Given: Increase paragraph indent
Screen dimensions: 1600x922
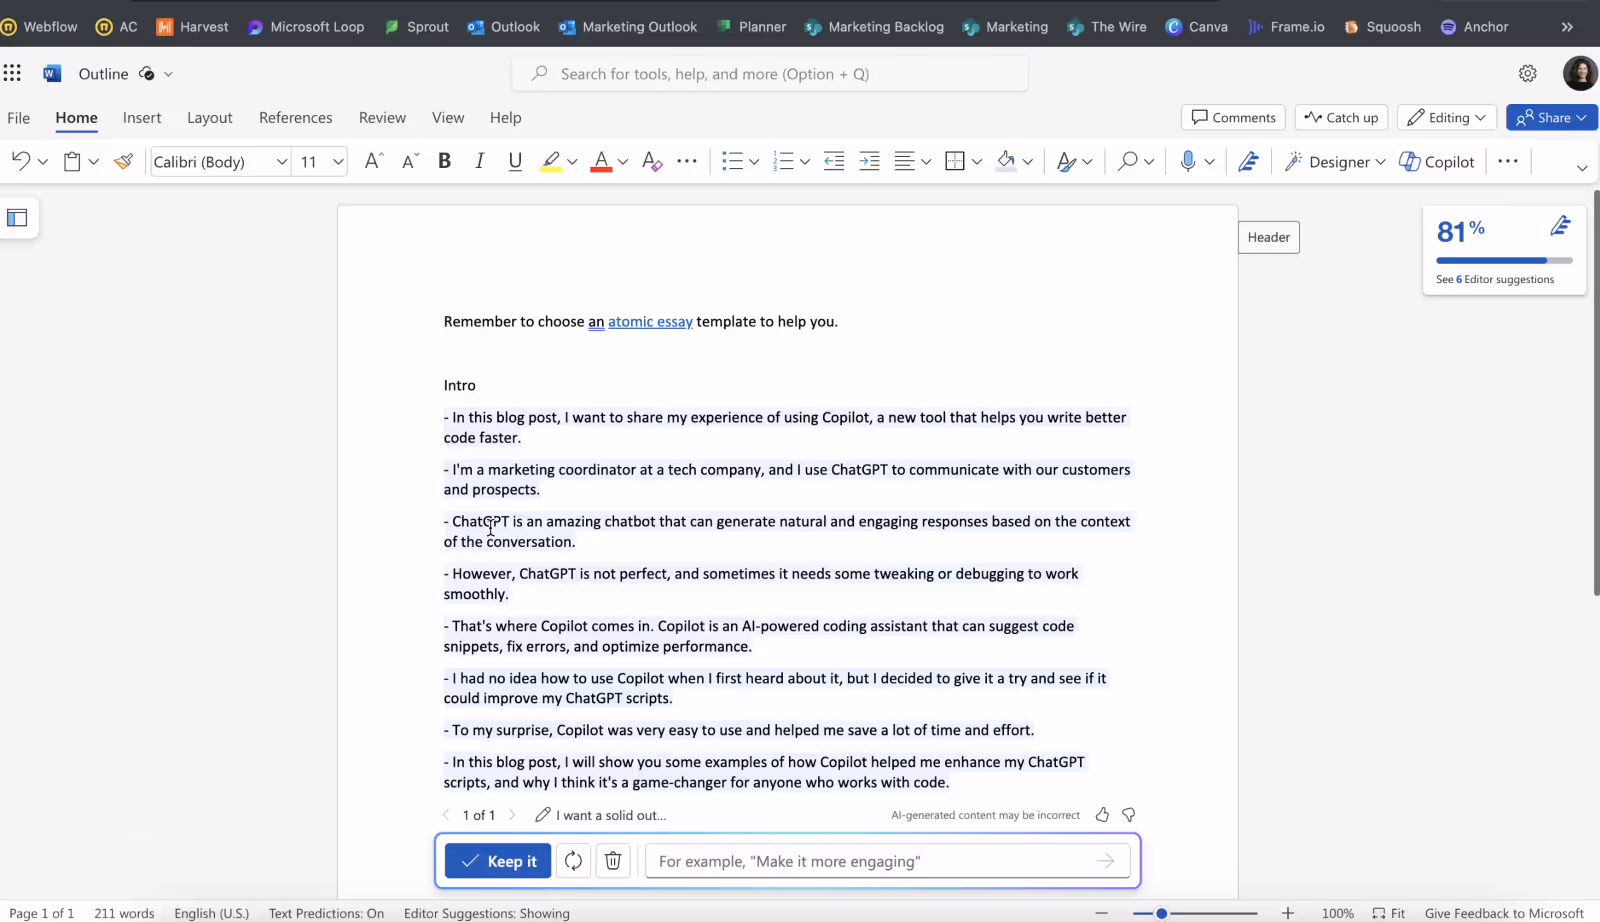Looking at the screenshot, I should tap(870, 161).
